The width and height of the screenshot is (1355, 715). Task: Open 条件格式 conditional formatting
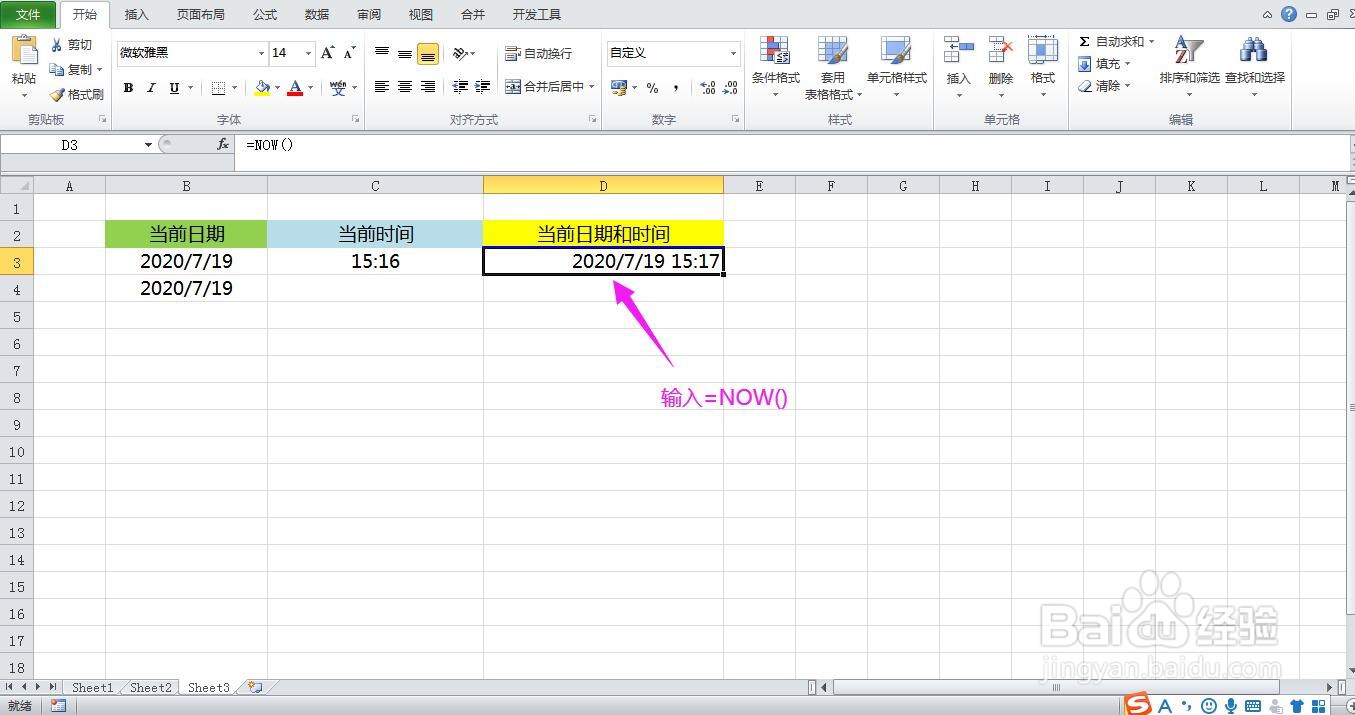[x=775, y=67]
